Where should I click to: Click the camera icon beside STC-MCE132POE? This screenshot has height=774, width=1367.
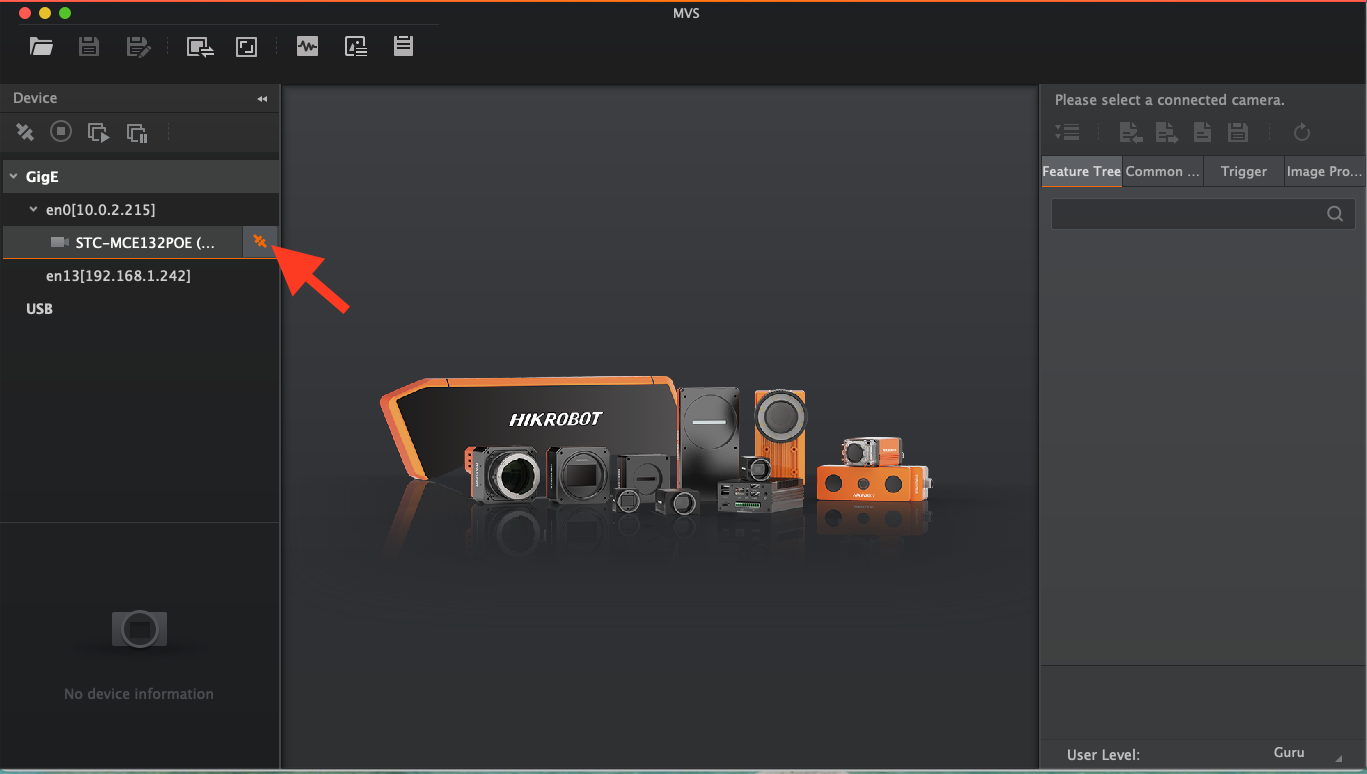(60, 242)
